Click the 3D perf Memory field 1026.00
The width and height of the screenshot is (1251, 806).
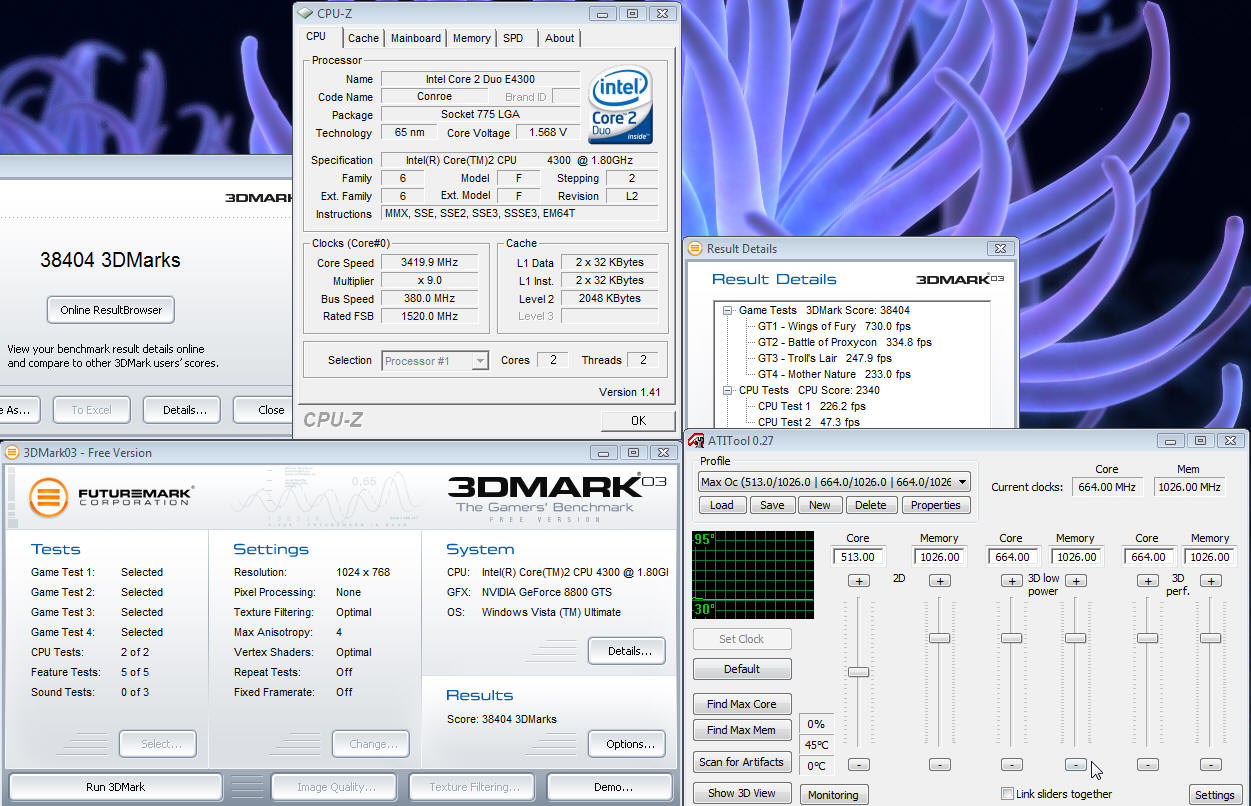click(1210, 557)
